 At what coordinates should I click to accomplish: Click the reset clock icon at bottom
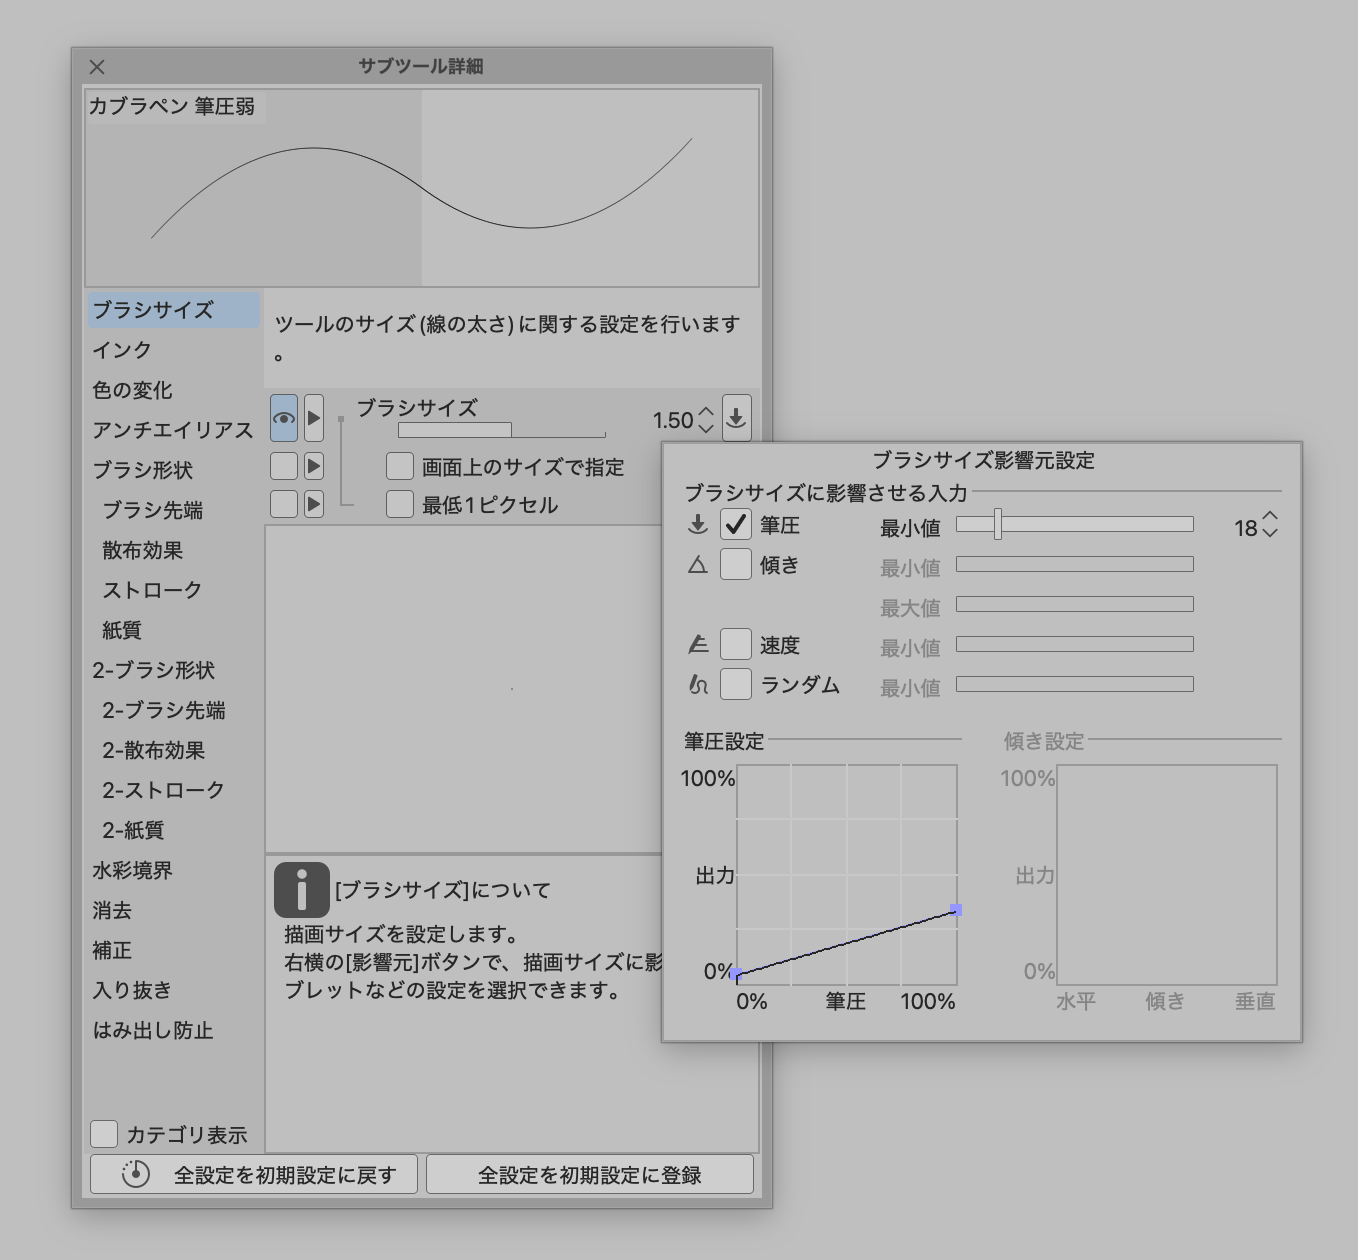pyautogui.click(x=136, y=1174)
